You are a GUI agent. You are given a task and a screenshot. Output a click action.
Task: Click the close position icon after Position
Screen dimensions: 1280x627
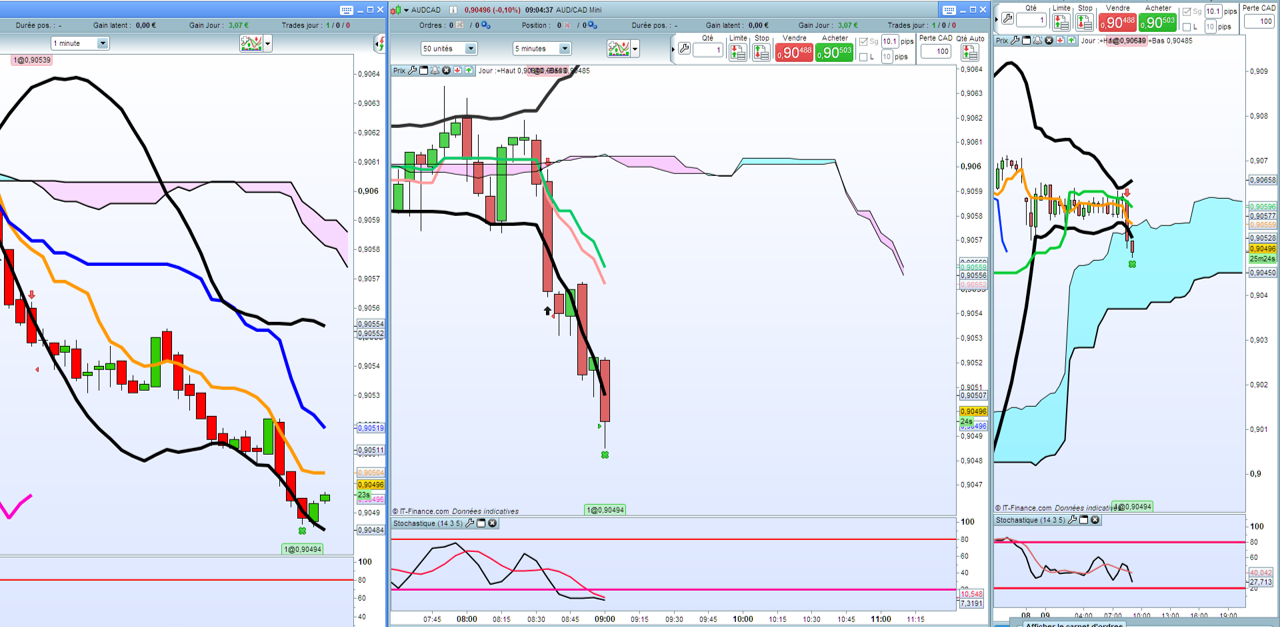click(x=566, y=25)
